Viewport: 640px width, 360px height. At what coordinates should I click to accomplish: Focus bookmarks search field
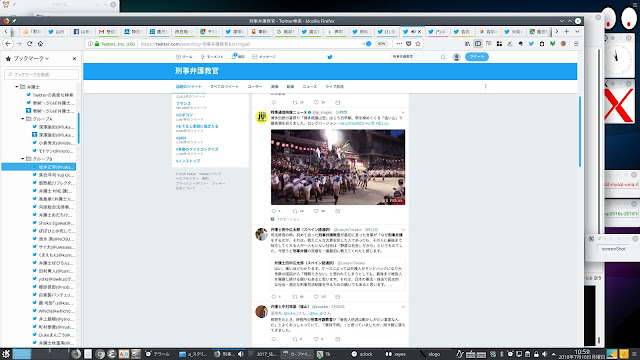pos(41,74)
